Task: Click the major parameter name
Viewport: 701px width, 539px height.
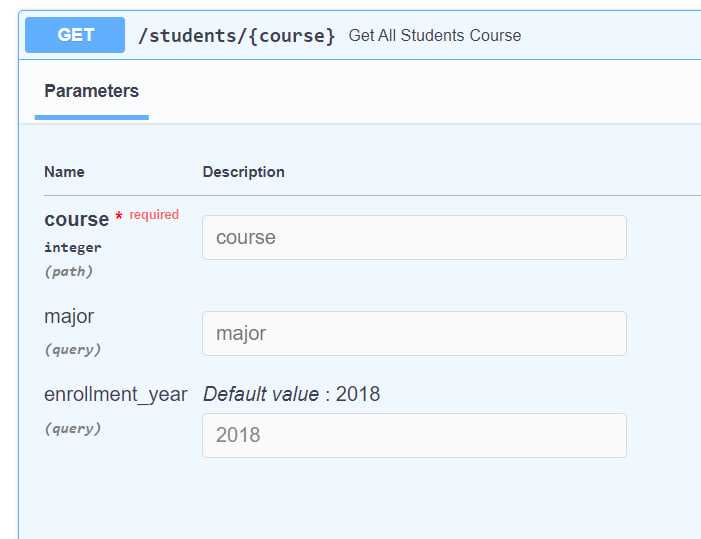Action: [x=69, y=316]
